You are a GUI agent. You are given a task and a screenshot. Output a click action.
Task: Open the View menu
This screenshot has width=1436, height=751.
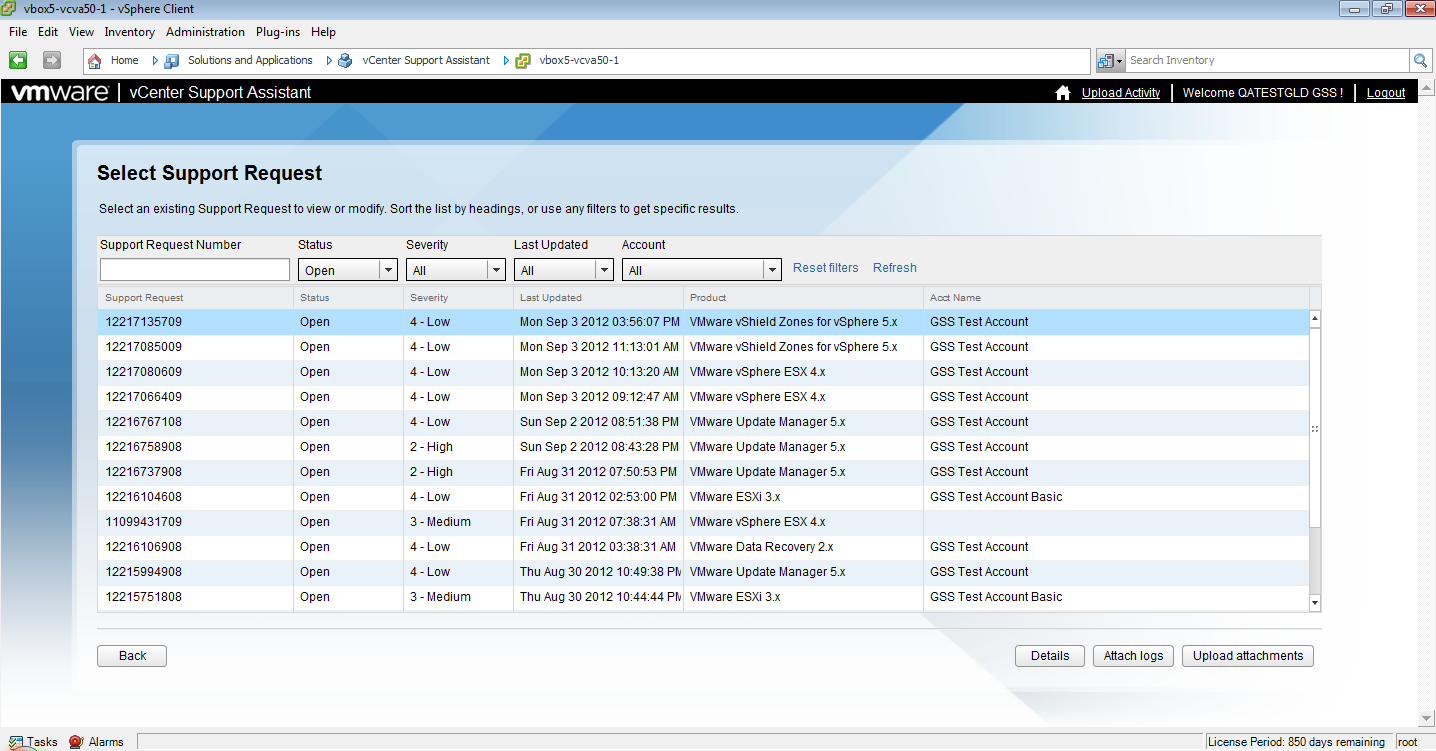[82, 32]
